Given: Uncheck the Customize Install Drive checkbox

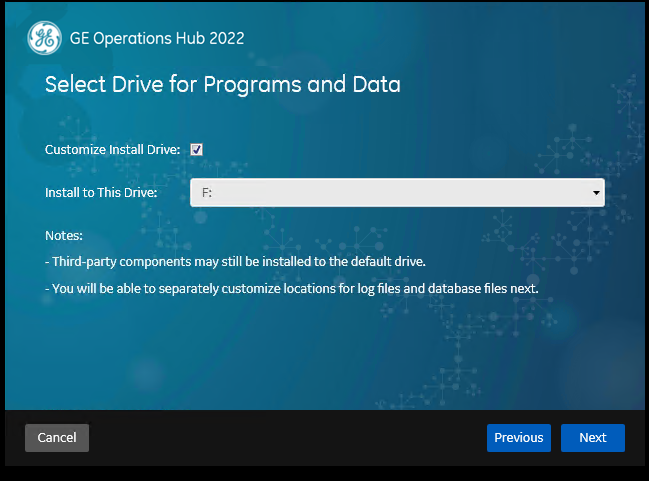Looking at the screenshot, I should (196, 149).
